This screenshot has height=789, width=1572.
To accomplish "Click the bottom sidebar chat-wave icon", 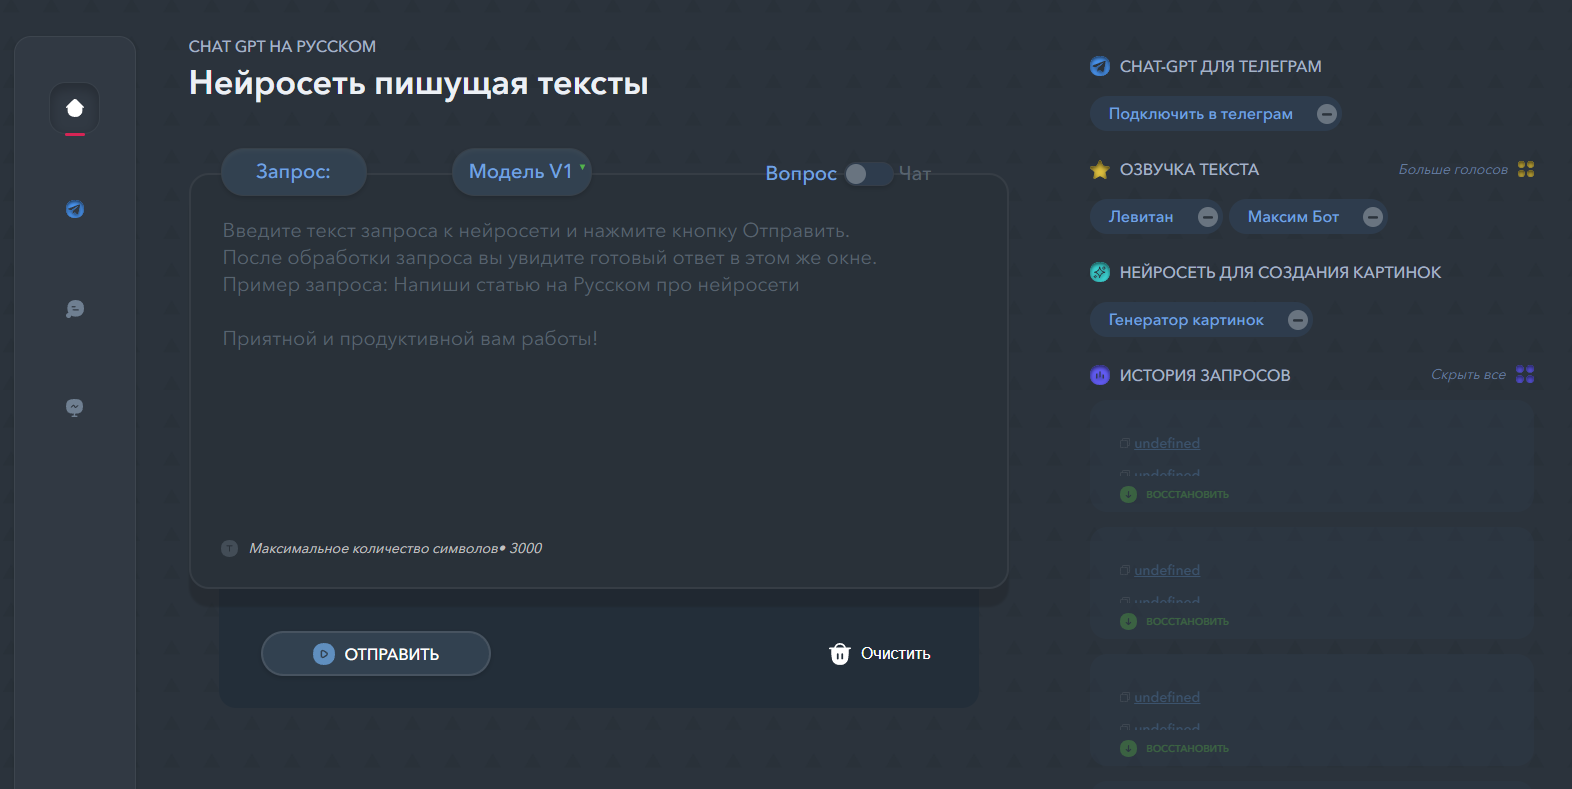I will coord(75,407).
